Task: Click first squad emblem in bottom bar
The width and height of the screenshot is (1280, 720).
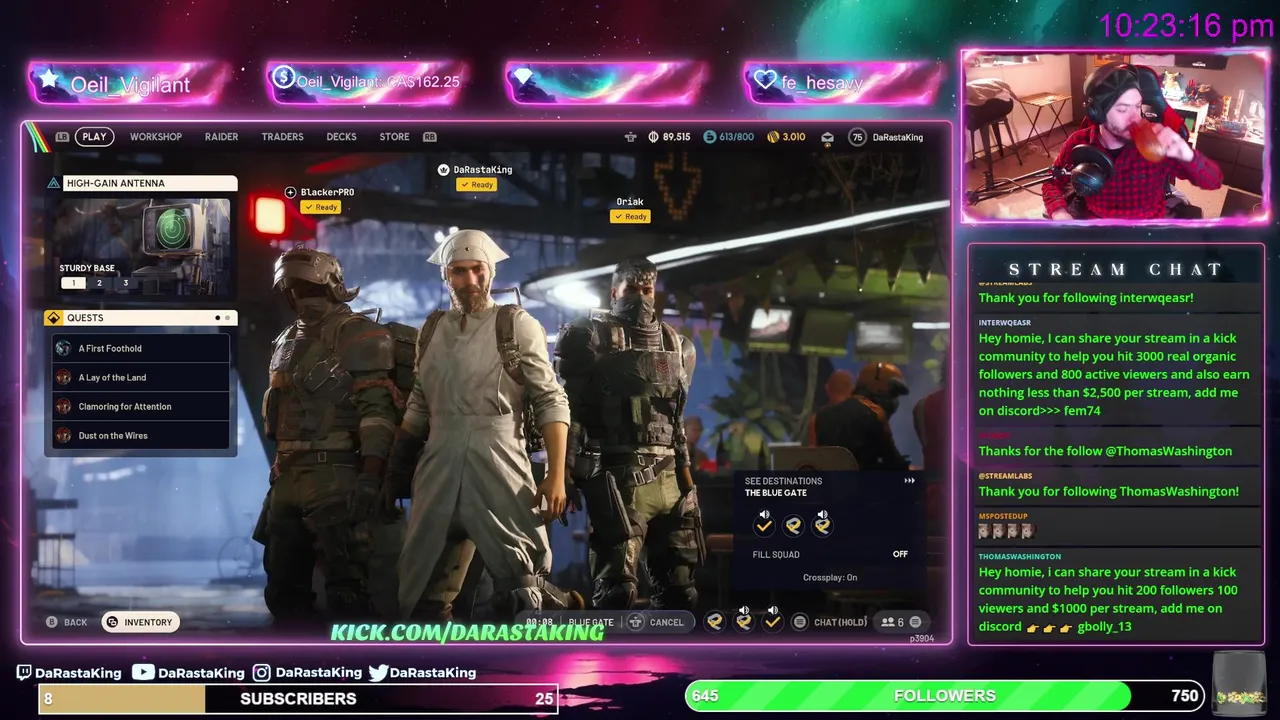Action: coord(715,622)
